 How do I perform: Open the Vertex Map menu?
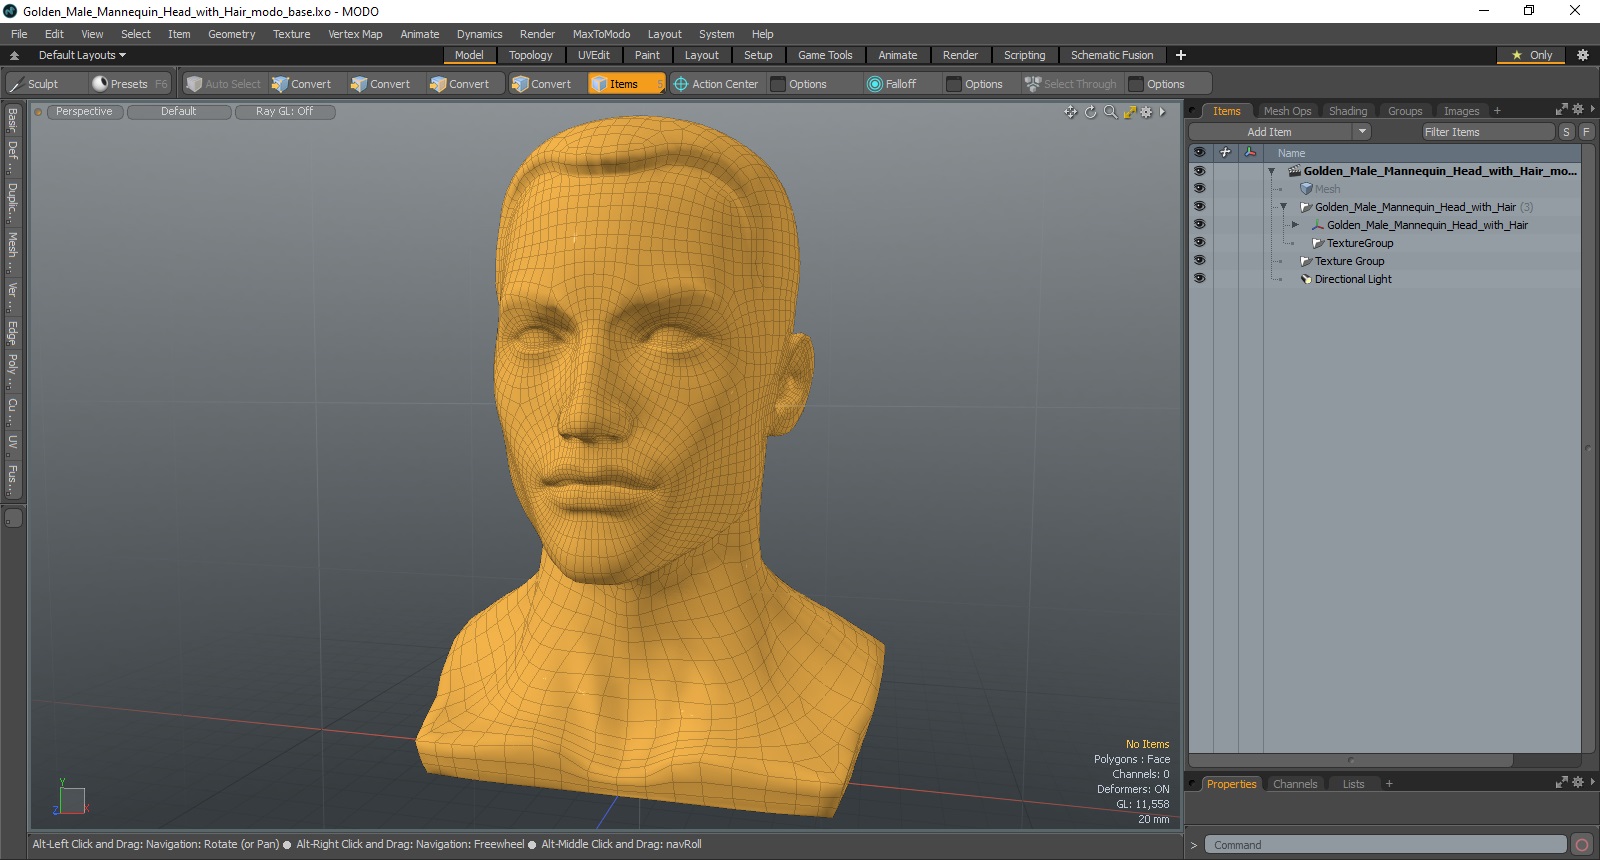click(355, 34)
